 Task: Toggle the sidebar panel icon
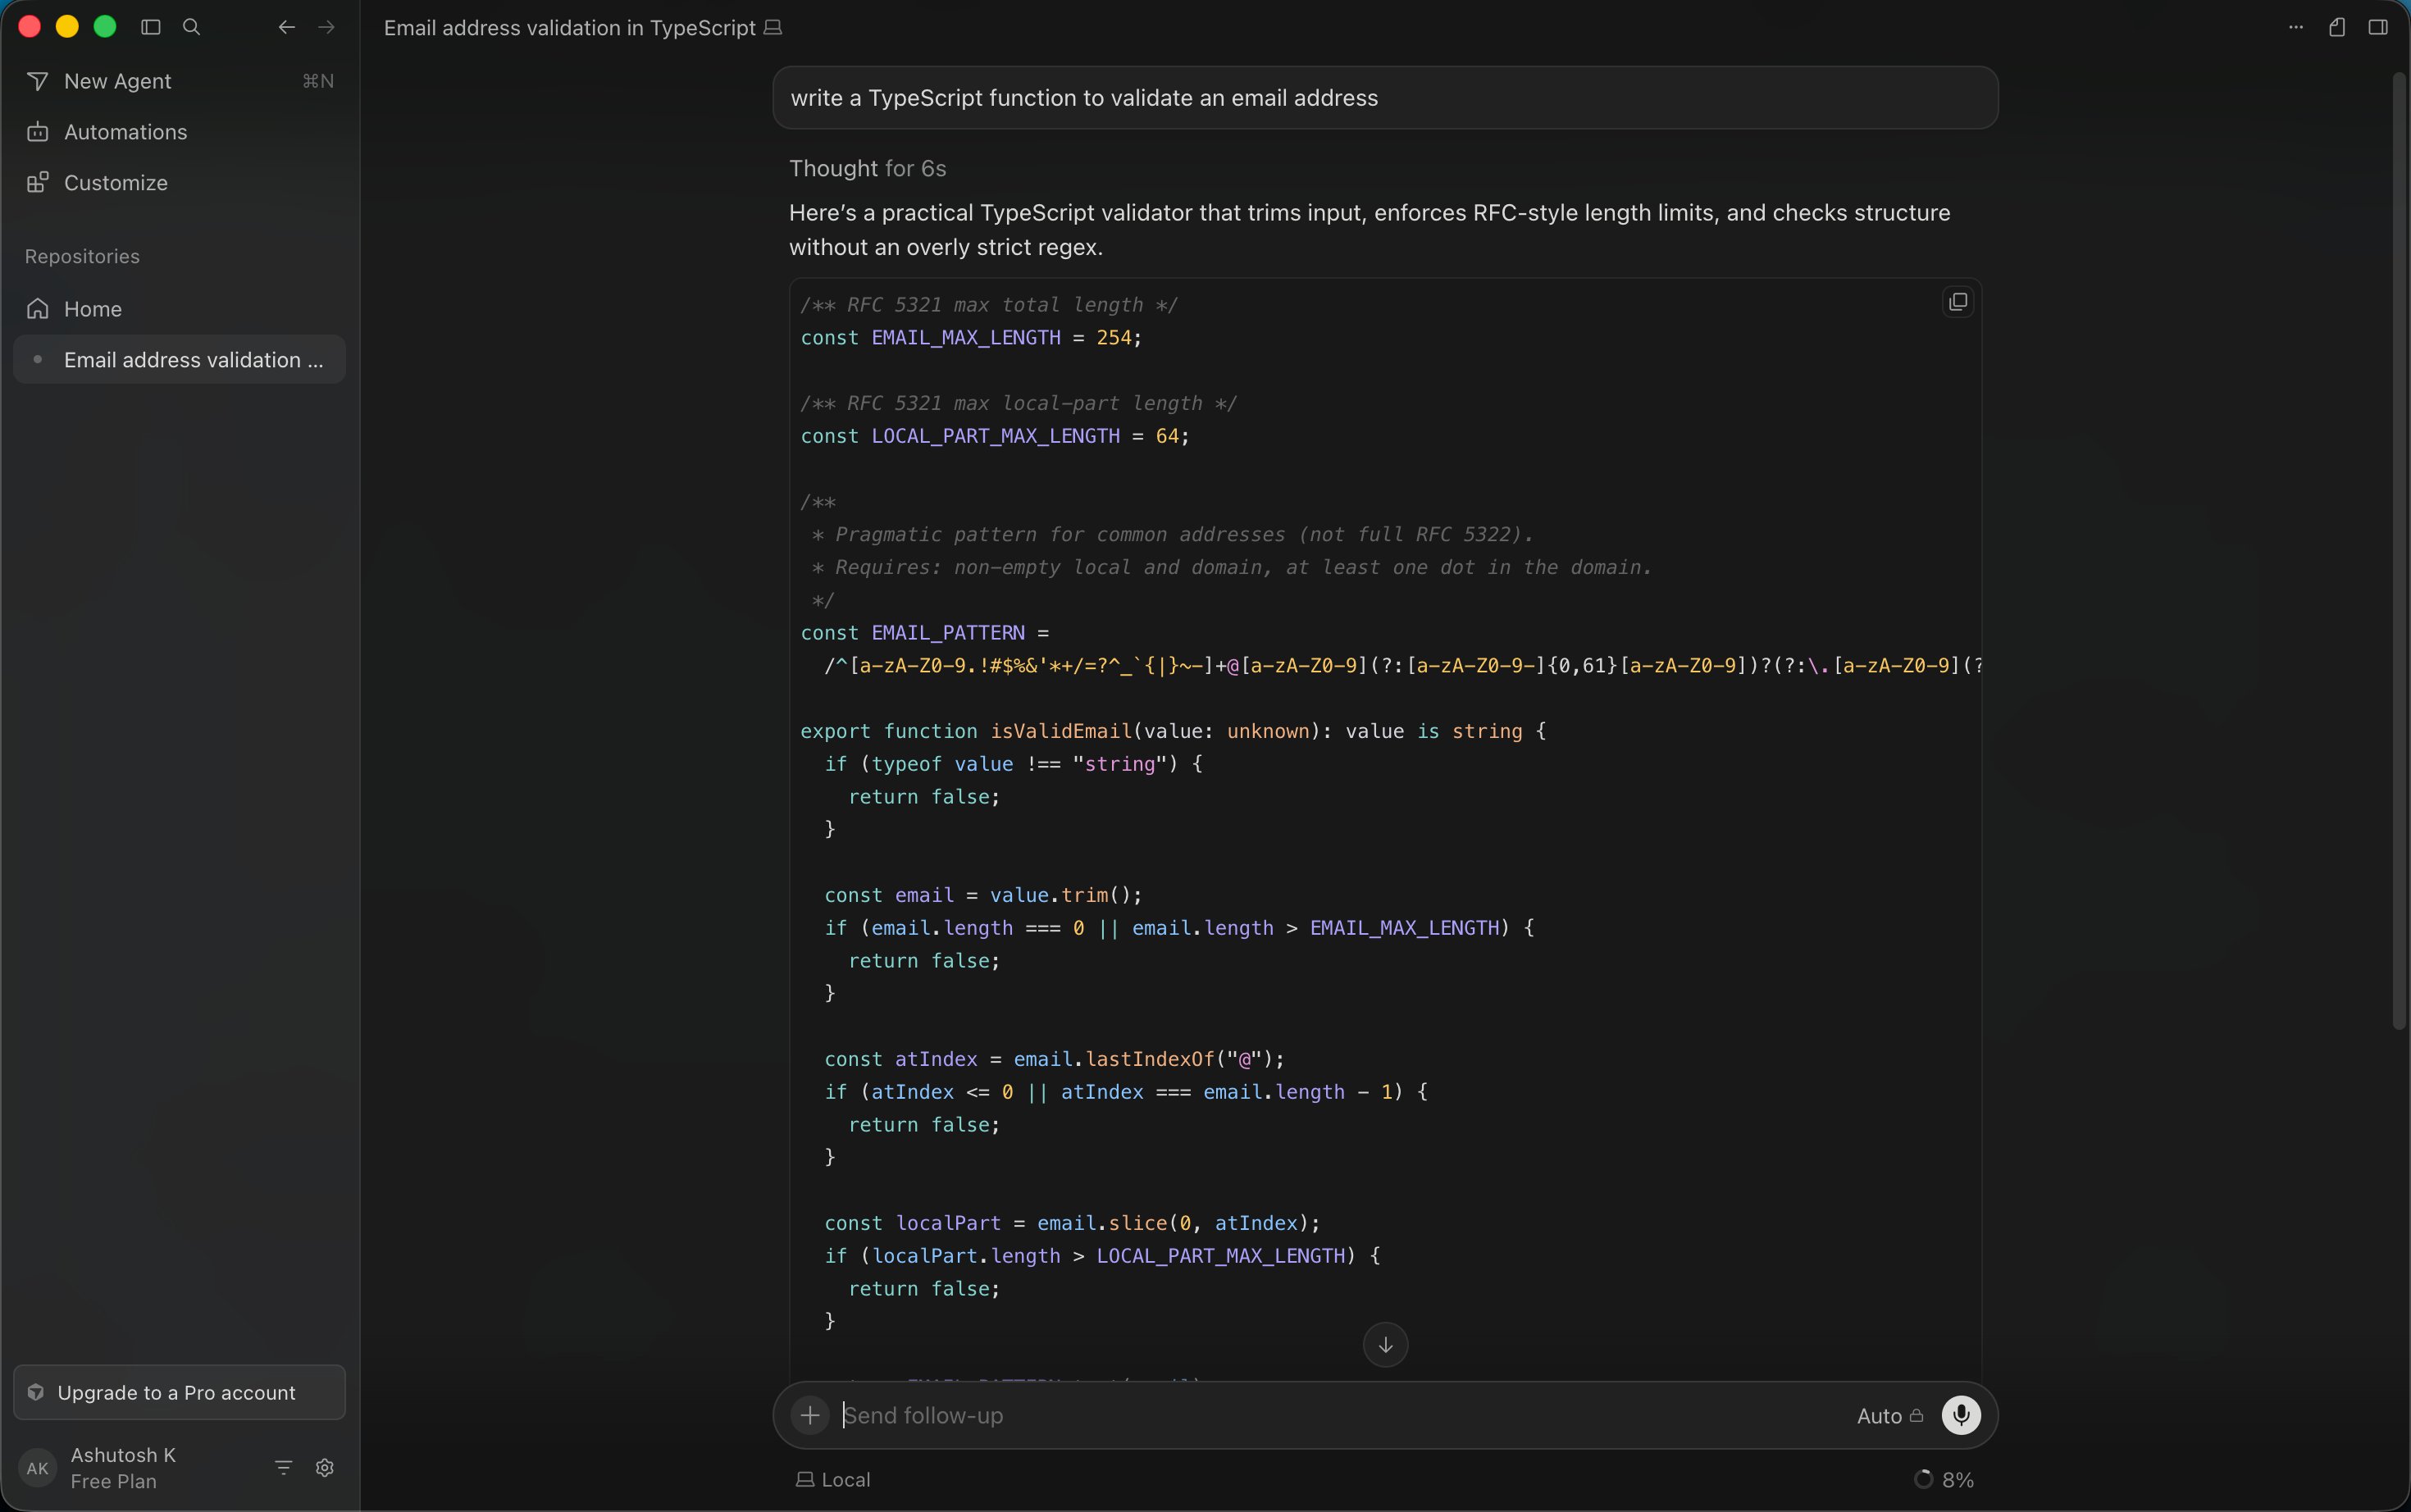pos(151,27)
